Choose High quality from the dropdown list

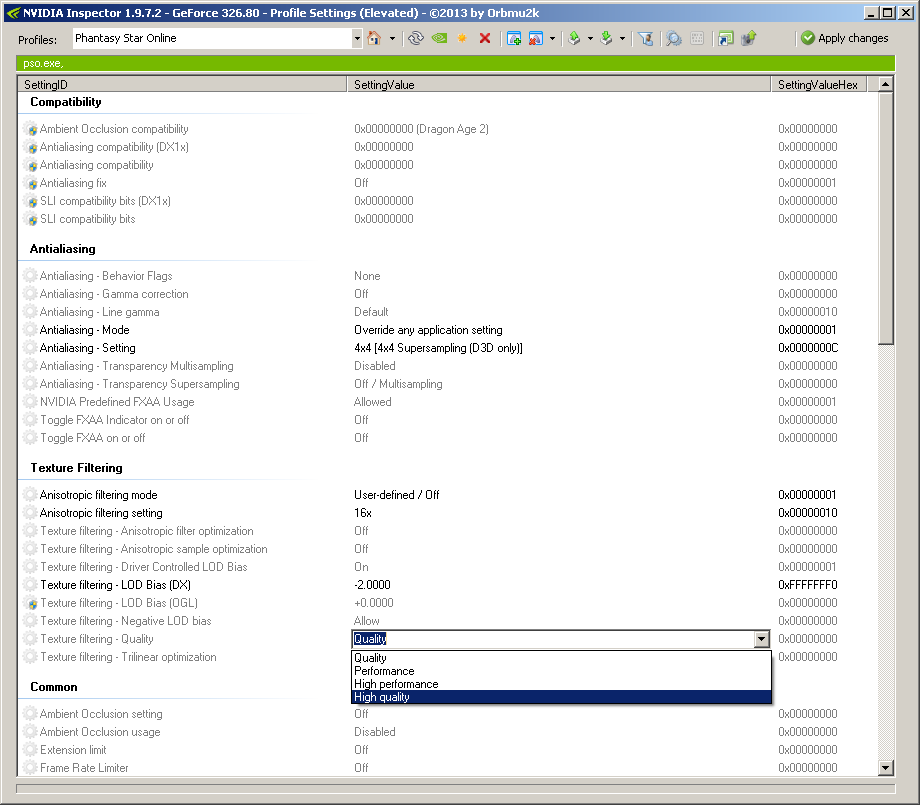coord(562,697)
